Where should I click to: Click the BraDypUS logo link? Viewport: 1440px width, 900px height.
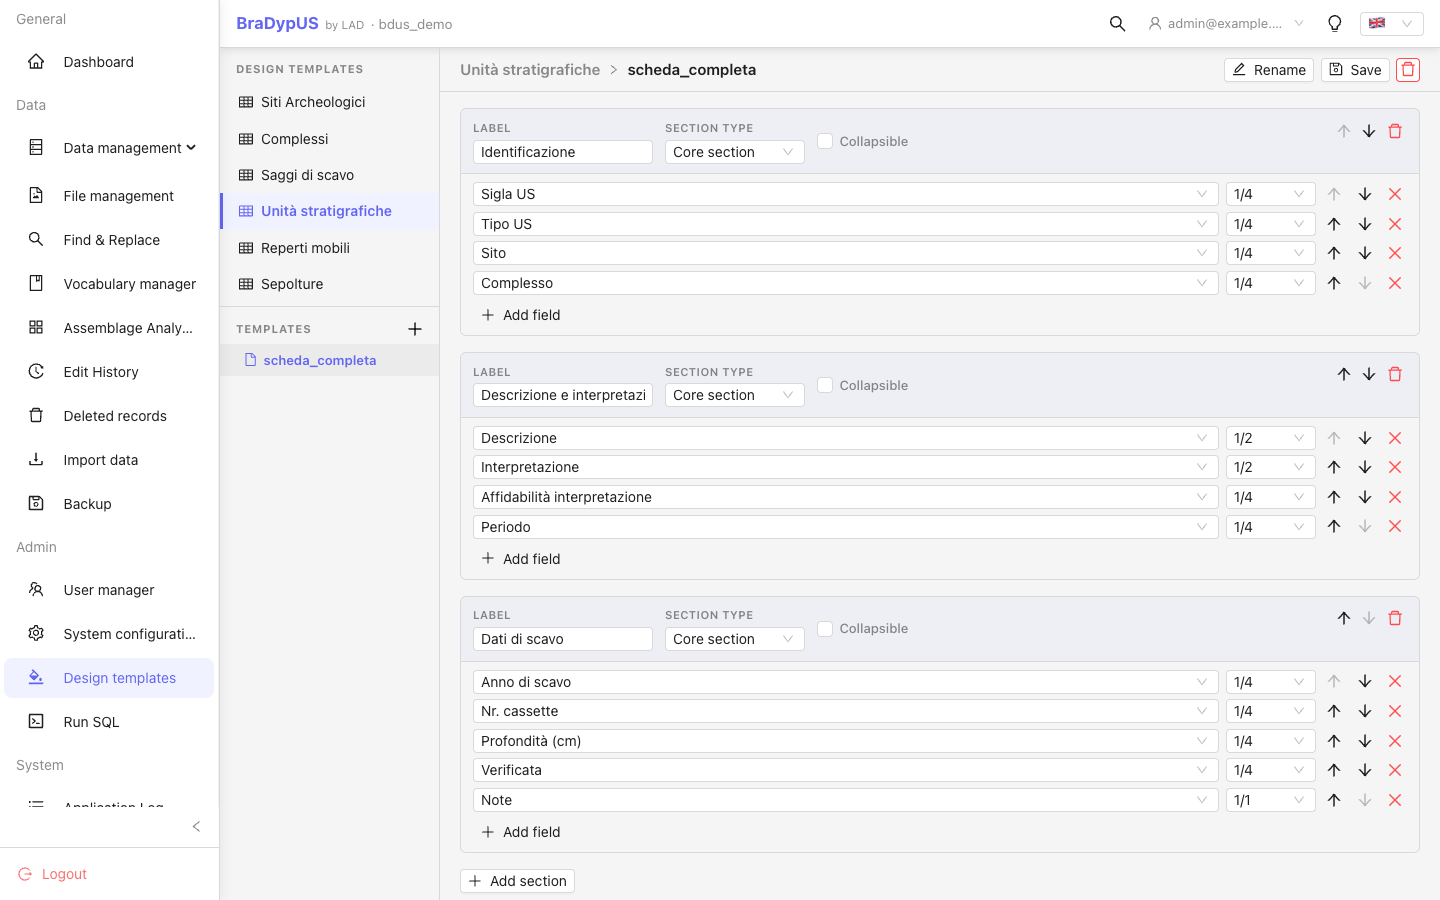tap(277, 23)
